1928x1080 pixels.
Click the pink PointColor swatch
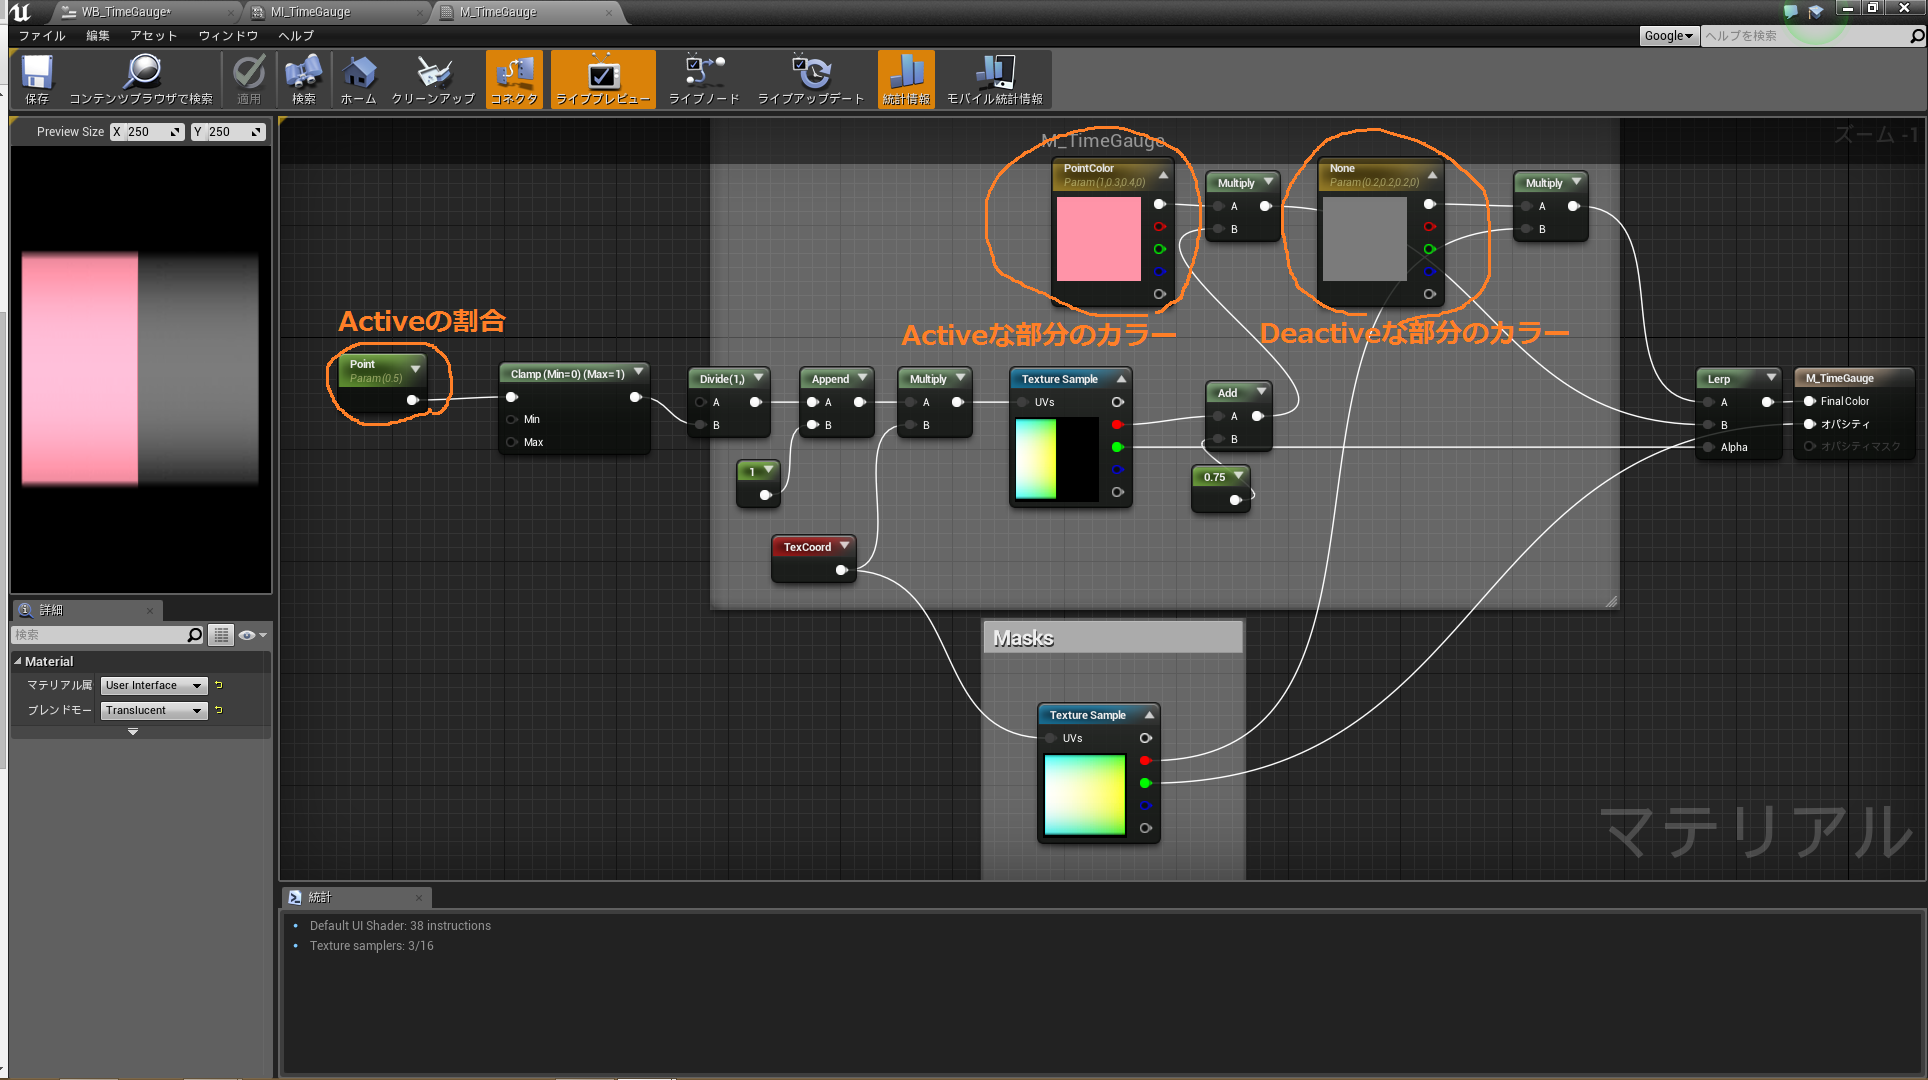pos(1098,238)
